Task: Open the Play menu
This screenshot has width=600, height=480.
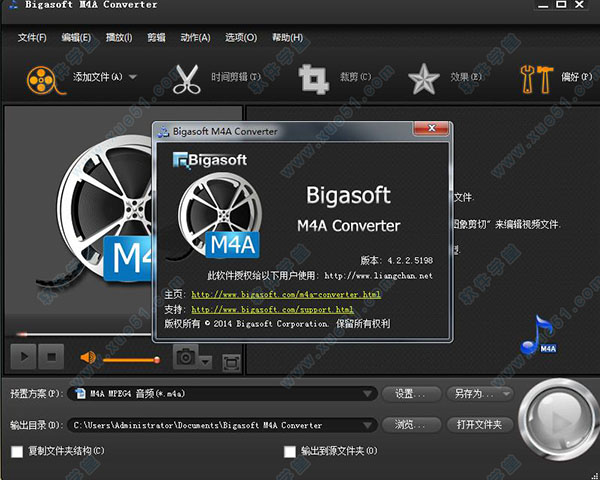Action: tap(119, 38)
